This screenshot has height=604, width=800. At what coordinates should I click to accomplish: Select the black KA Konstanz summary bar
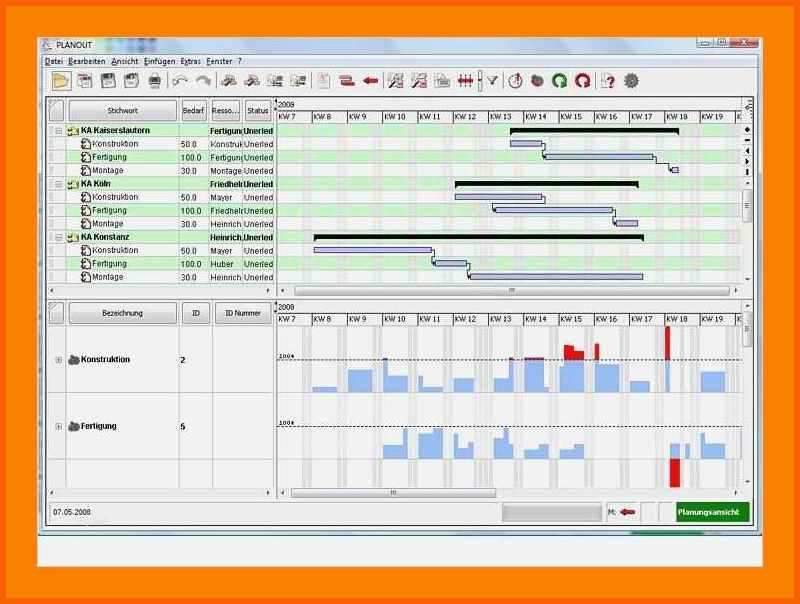point(479,237)
